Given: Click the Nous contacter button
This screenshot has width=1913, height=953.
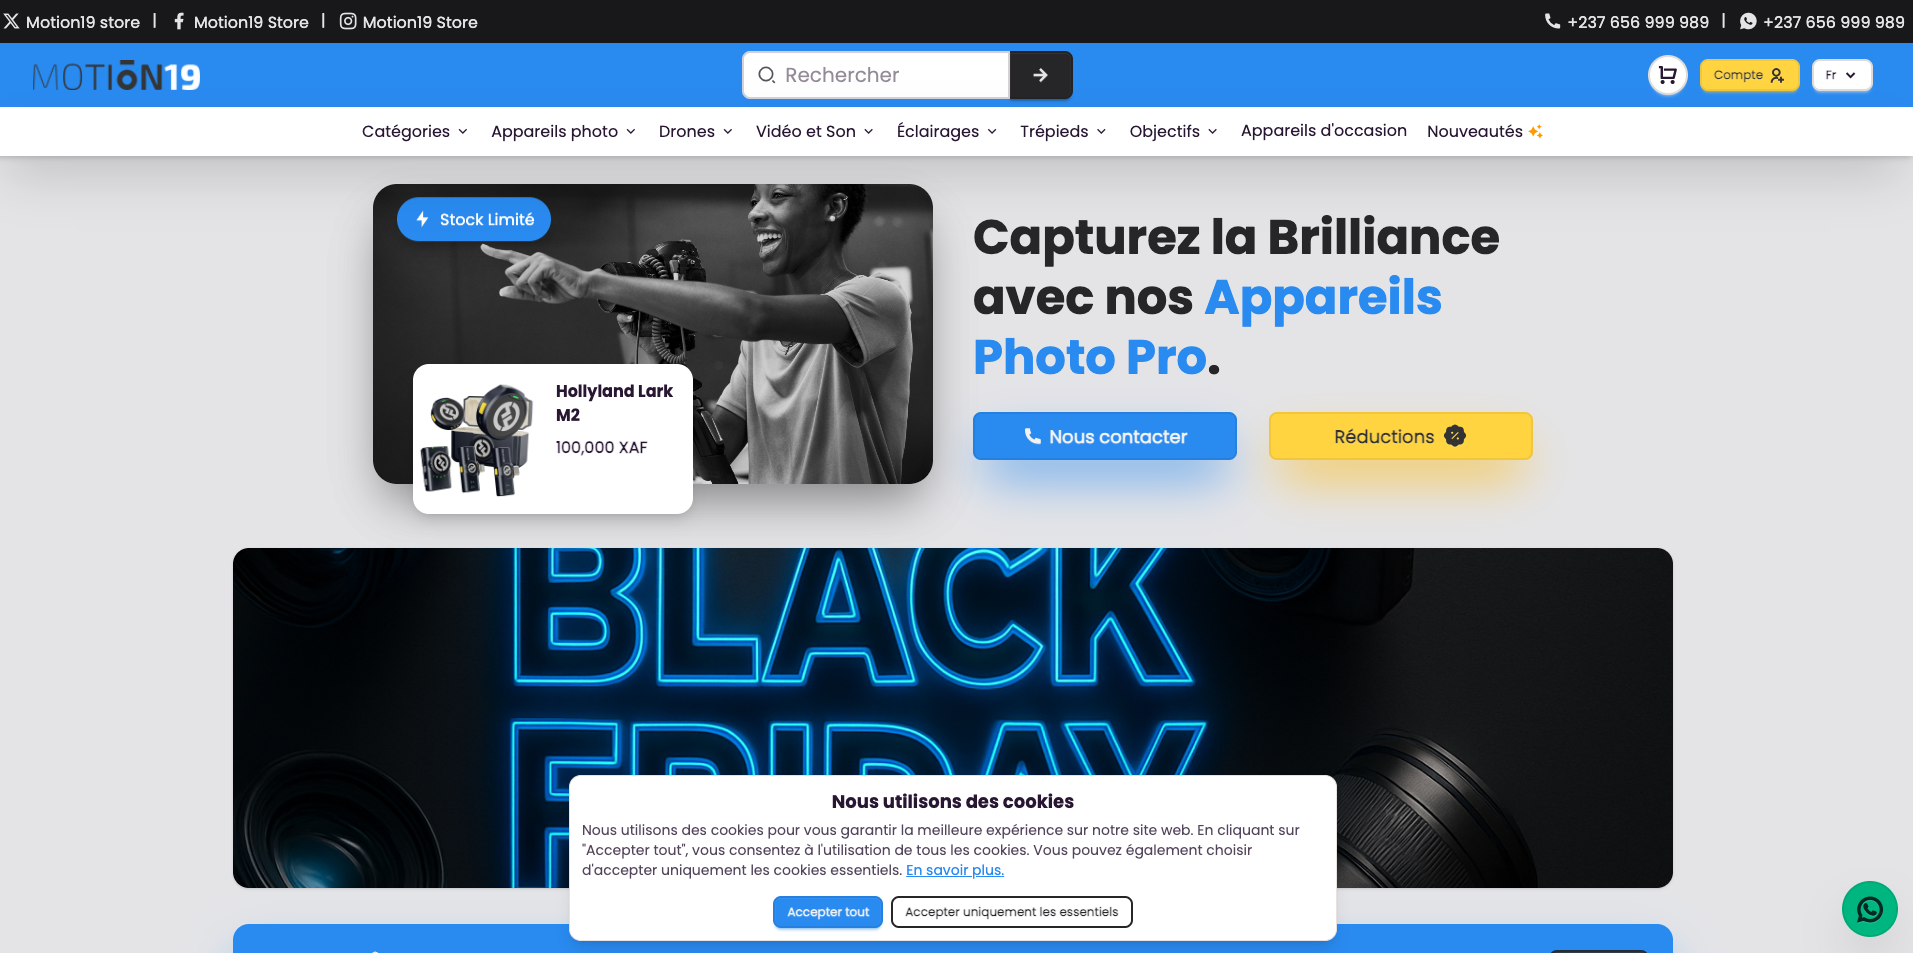Looking at the screenshot, I should (1104, 436).
